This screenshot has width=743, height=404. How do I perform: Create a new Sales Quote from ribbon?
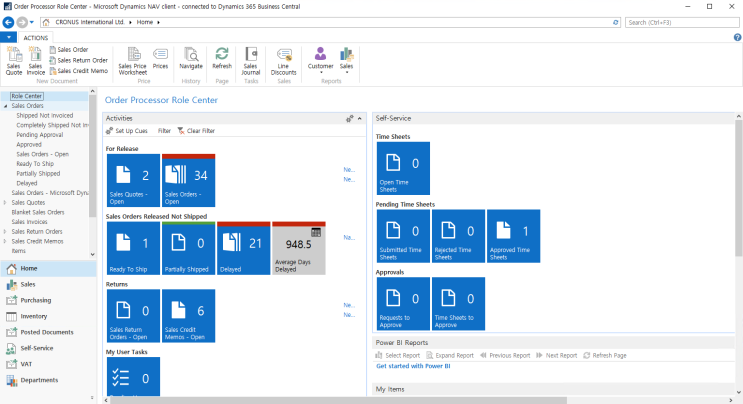point(14,61)
